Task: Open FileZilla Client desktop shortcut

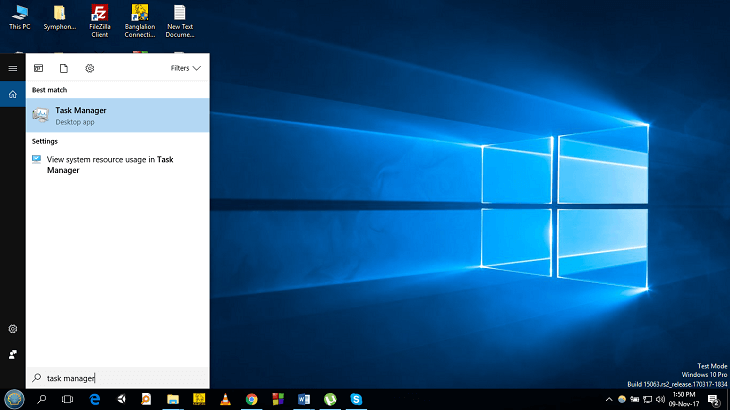Action: point(99,19)
